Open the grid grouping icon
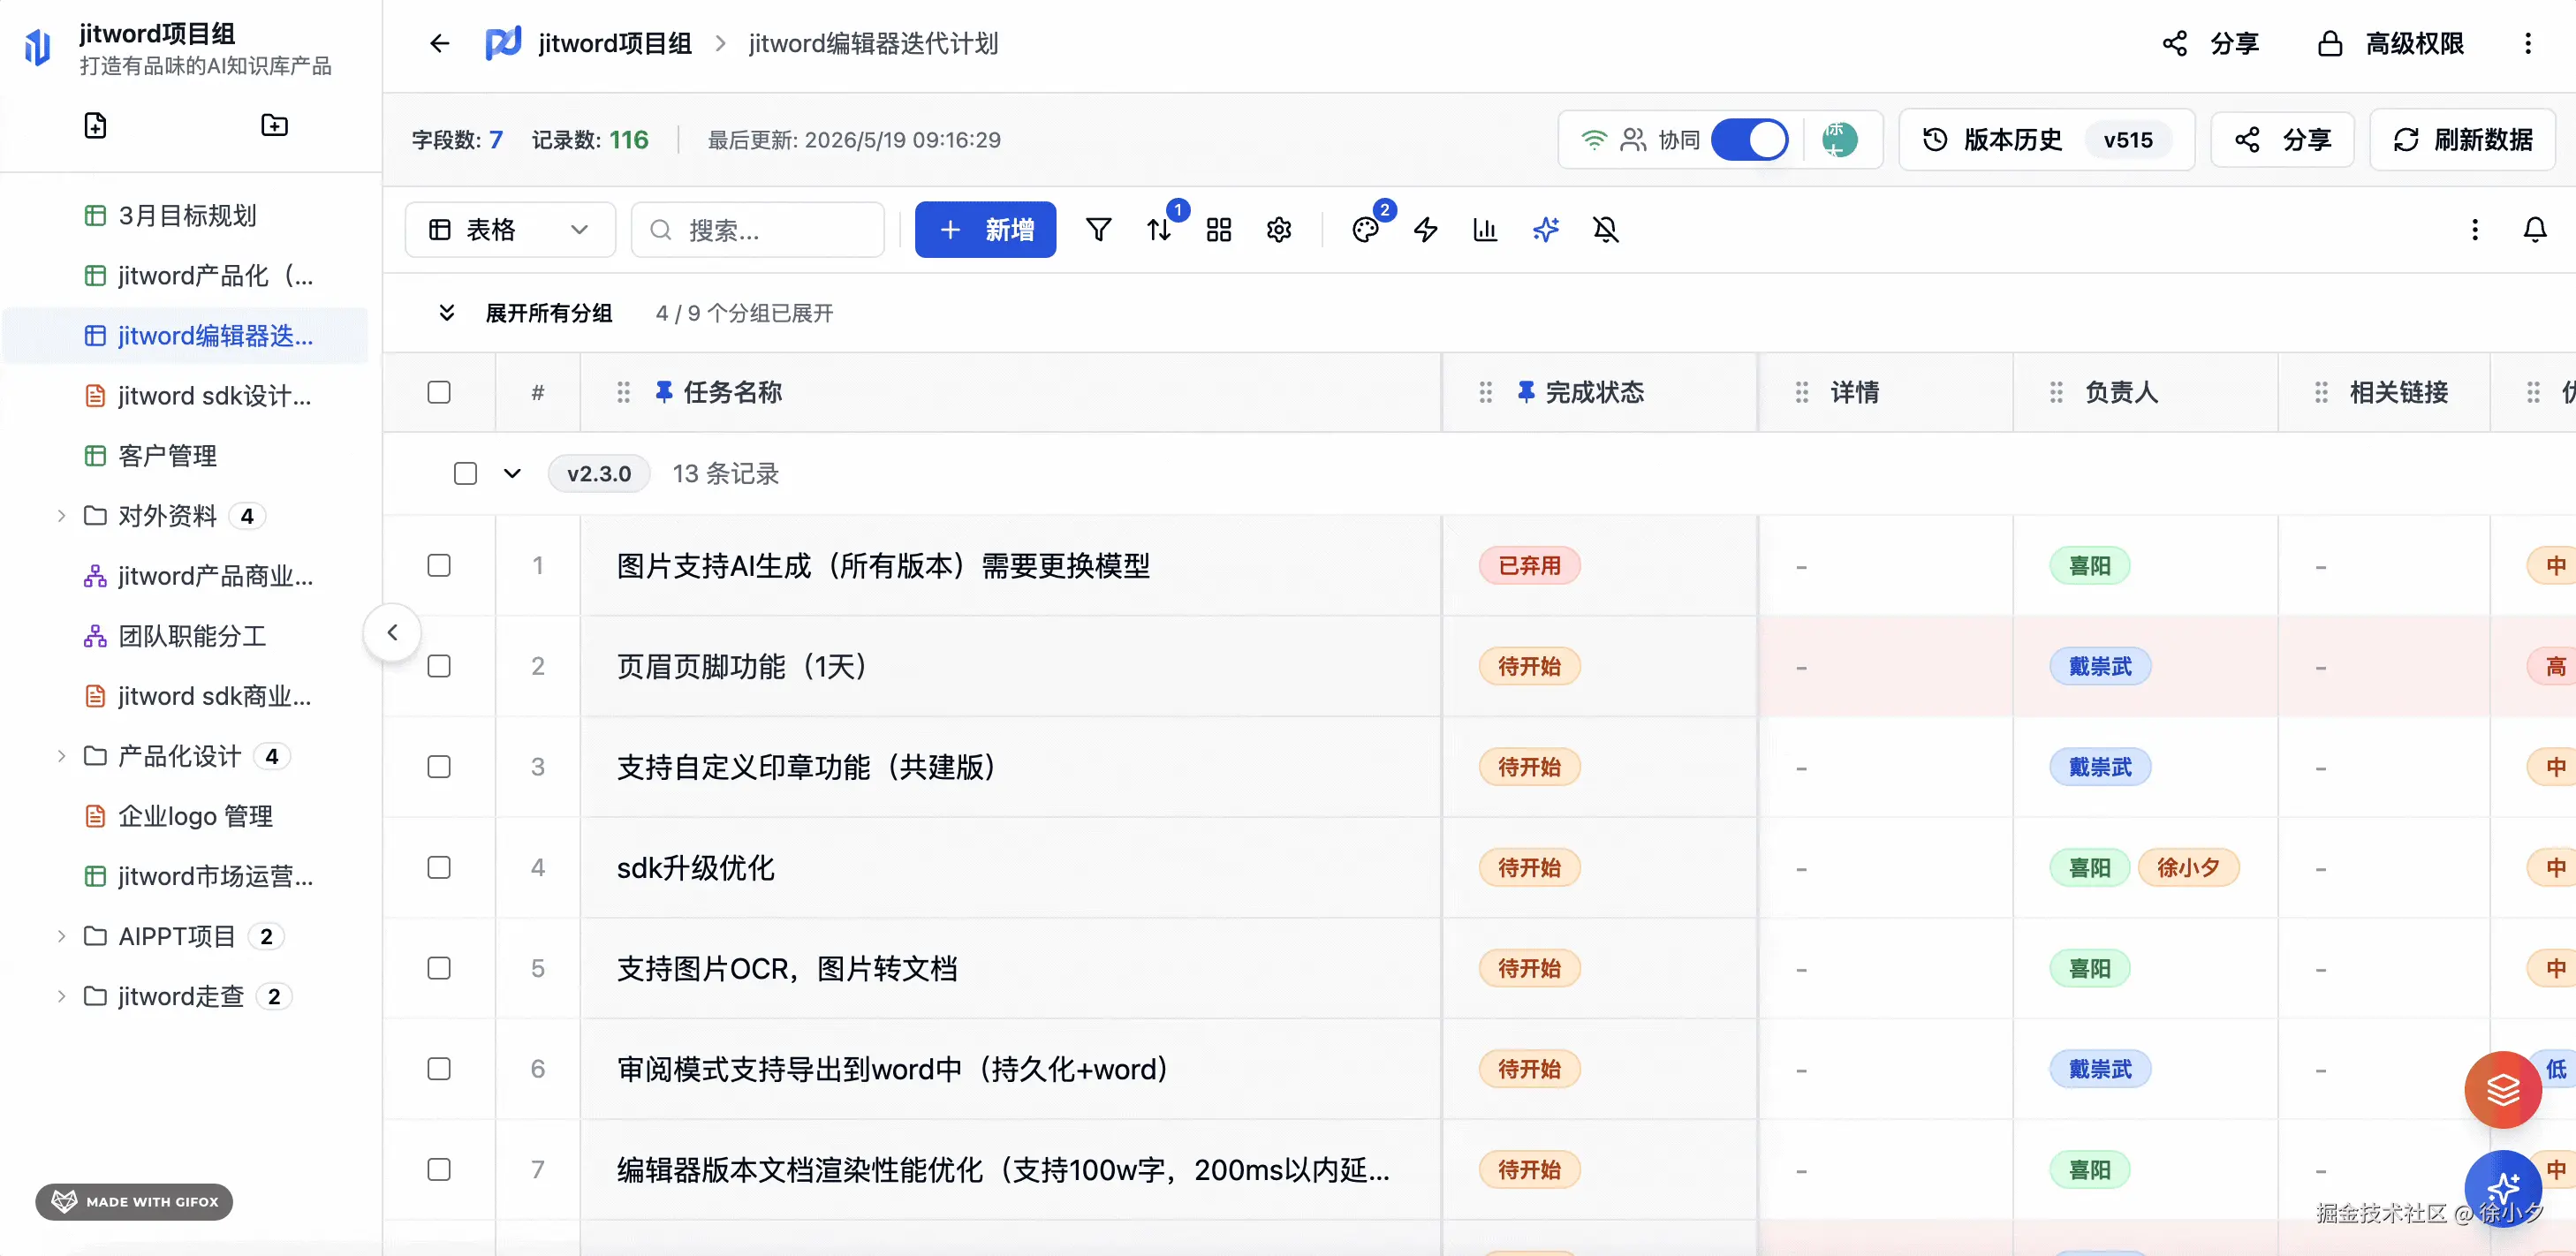This screenshot has width=2576, height=1256. (1218, 230)
